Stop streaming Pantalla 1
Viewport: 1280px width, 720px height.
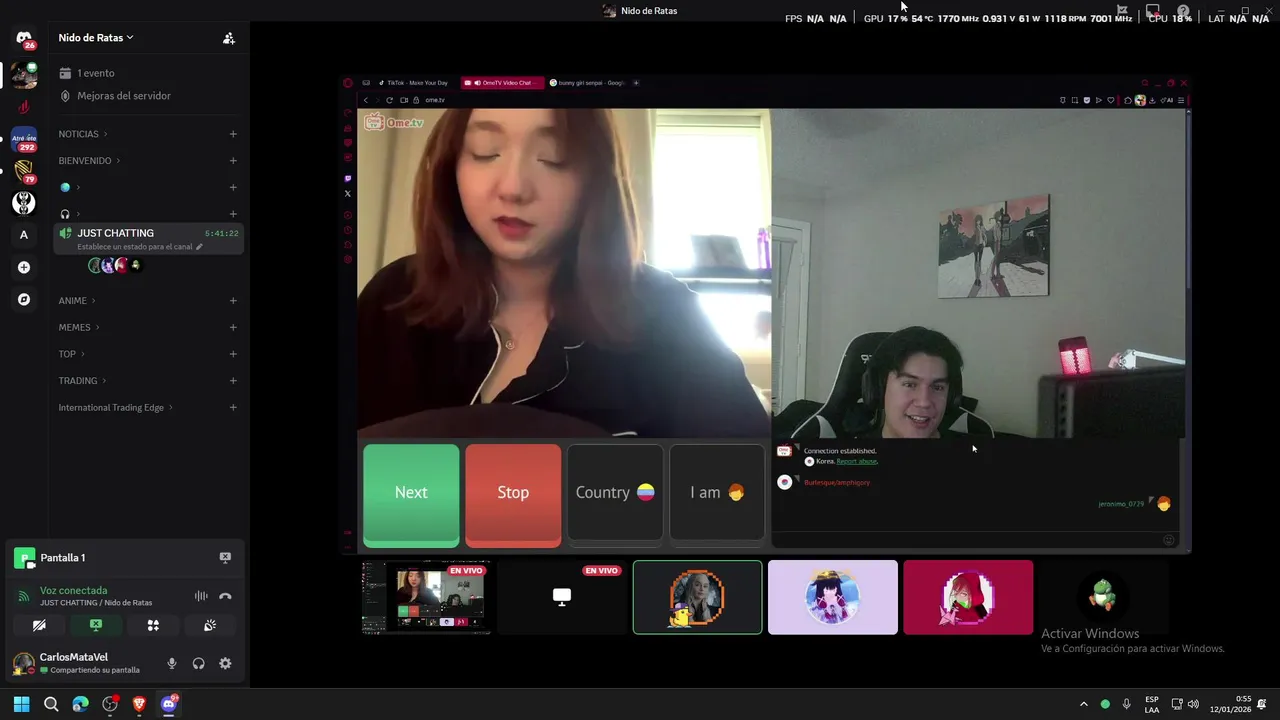225,558
